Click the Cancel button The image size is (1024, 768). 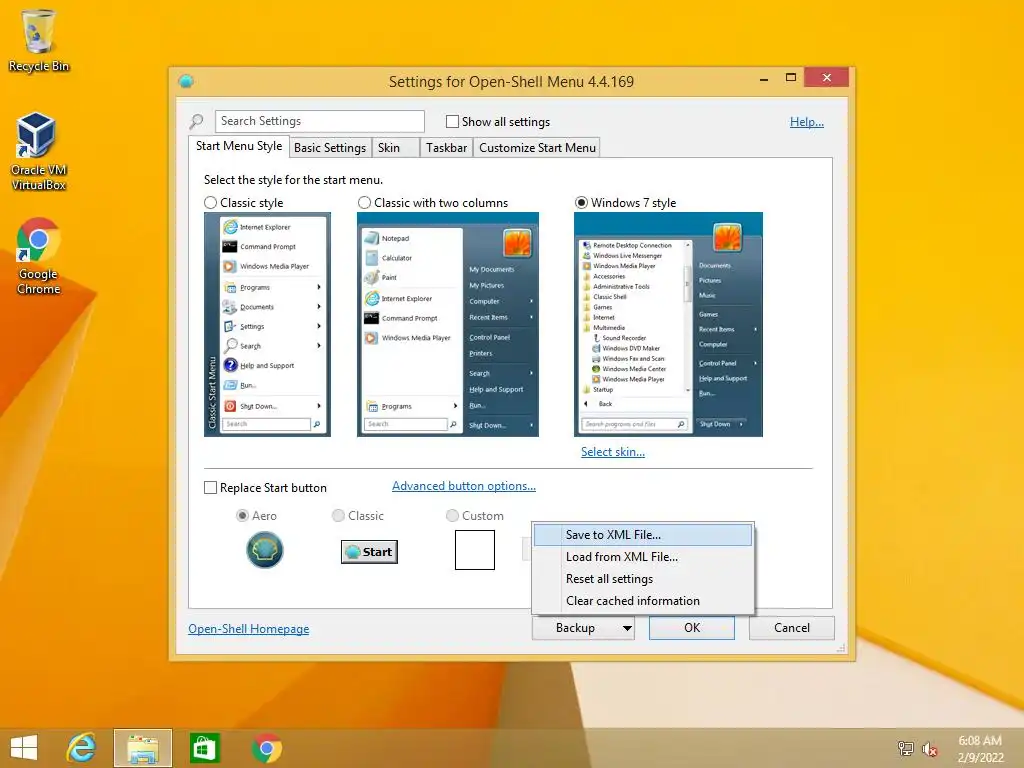coord(792,628)
